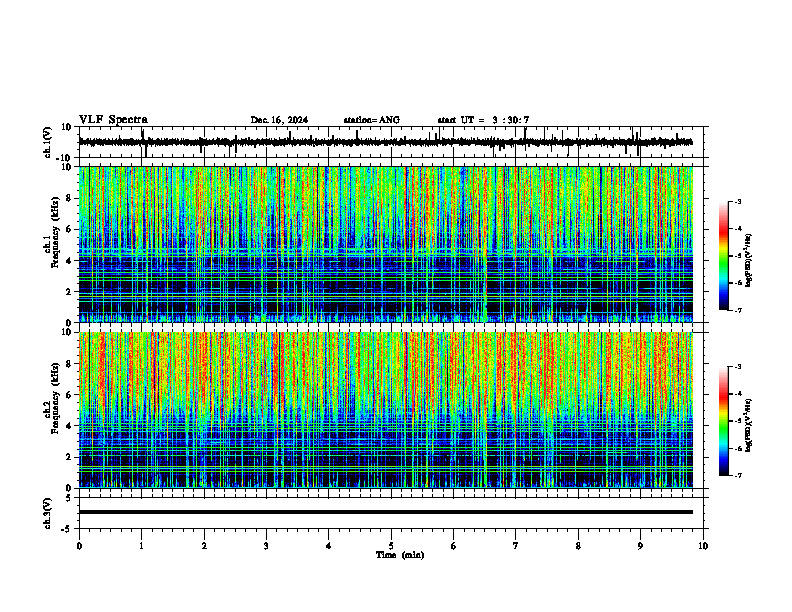792x612 pixels.
Task: Click the time axis tick label "4"
Action: pos(329,546)
